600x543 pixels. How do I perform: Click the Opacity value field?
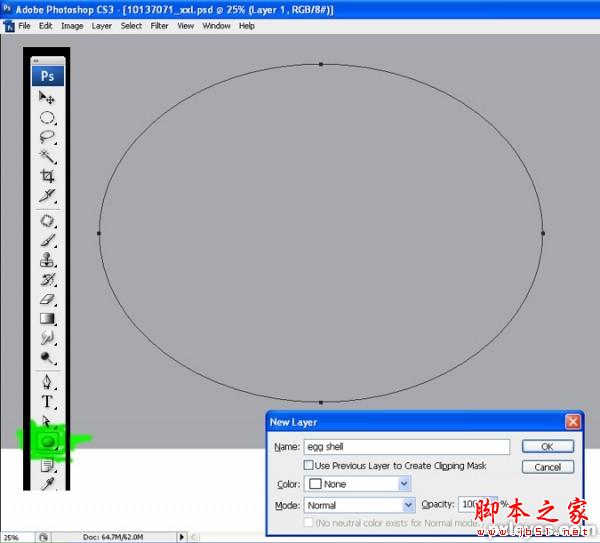[x=476, y=504]
